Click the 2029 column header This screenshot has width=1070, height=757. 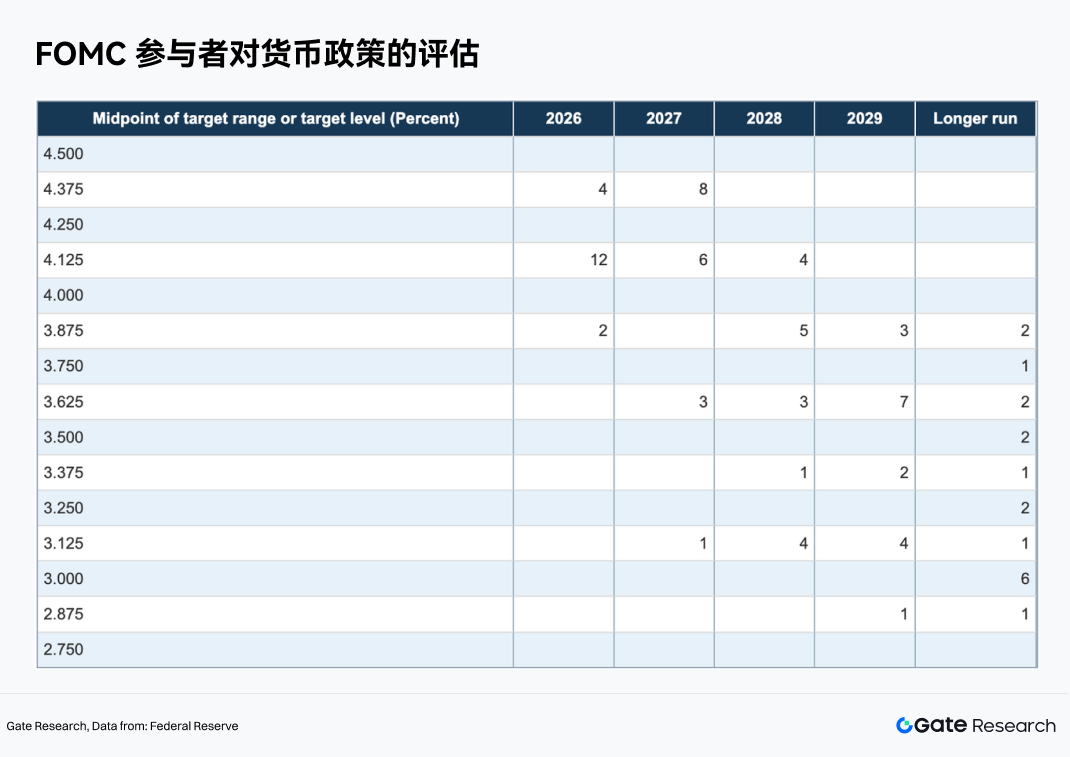[865, 119]
